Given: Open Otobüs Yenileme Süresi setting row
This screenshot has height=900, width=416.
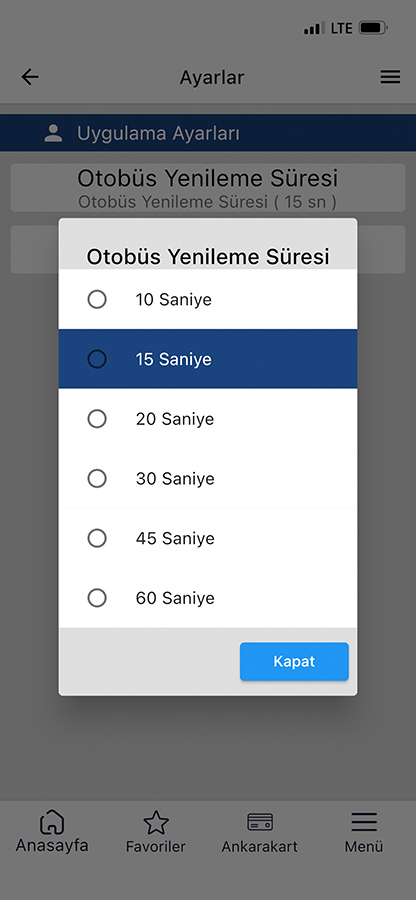Looking at the screenshot, I should (208, 188).
